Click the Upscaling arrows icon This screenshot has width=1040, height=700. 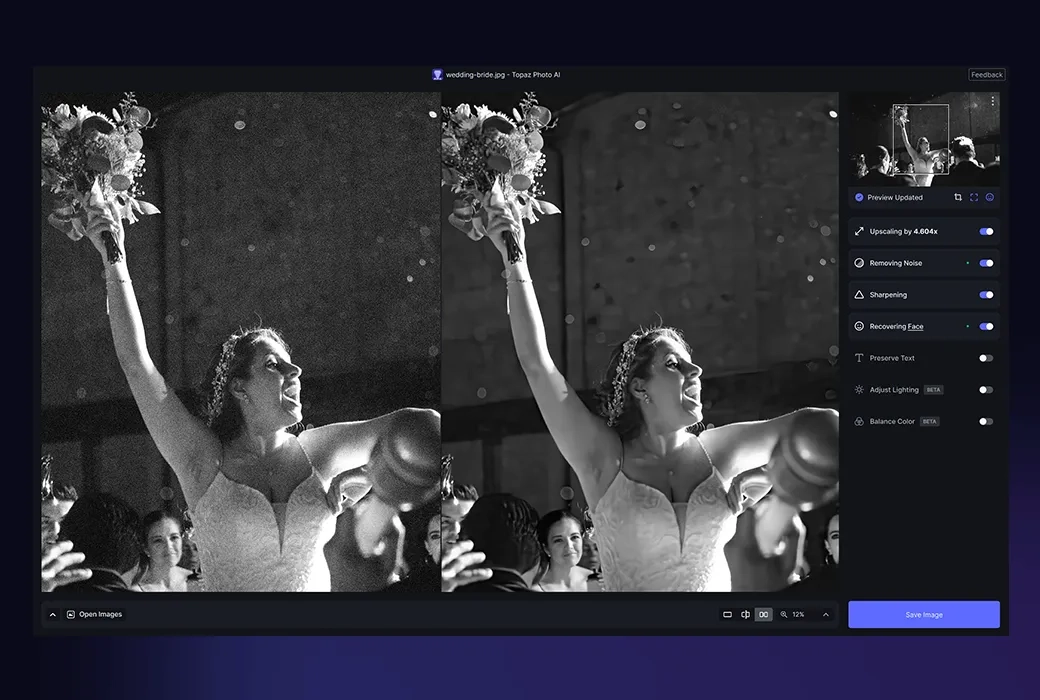click(x=859, y=232)
